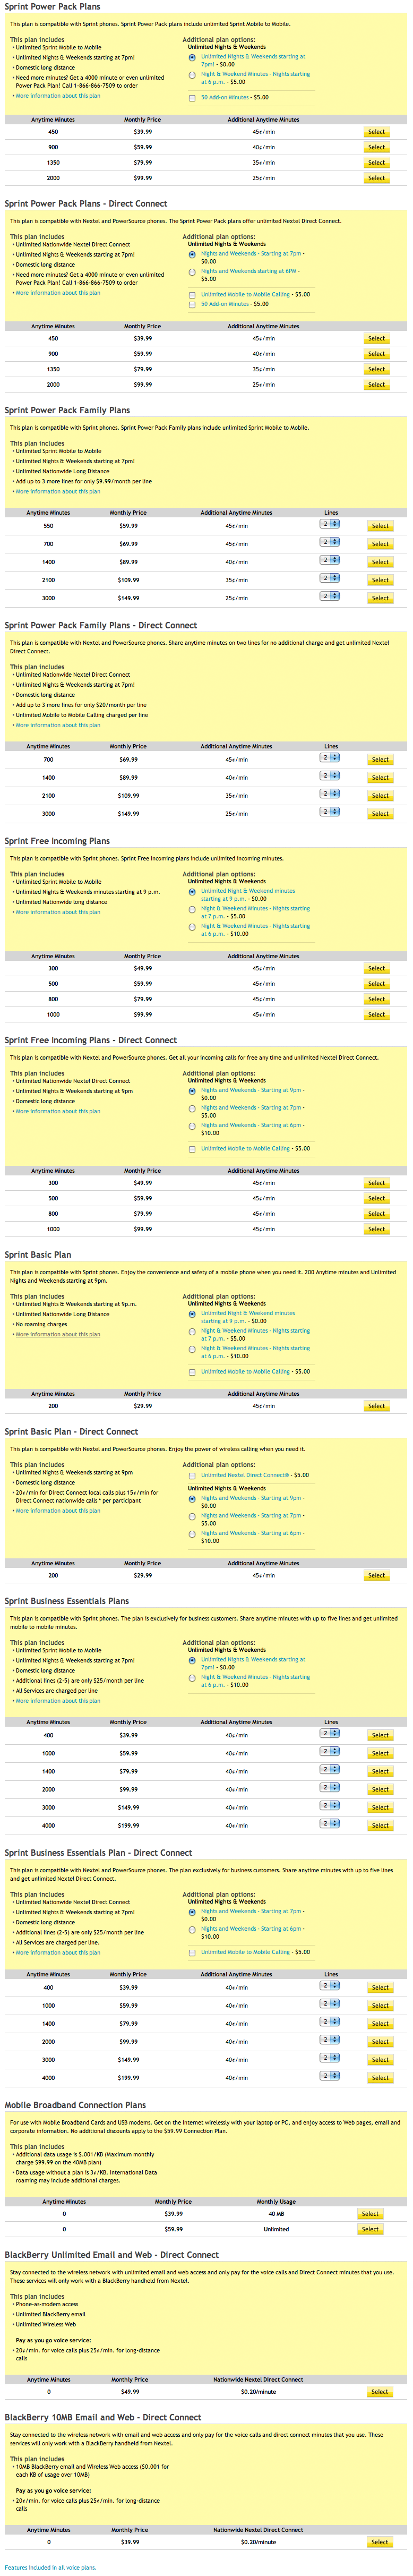Tick 50 Add-on Minutes under Sprint Power Pack Plans
The width and height of the screenshot is (413, 2576).
192,98
